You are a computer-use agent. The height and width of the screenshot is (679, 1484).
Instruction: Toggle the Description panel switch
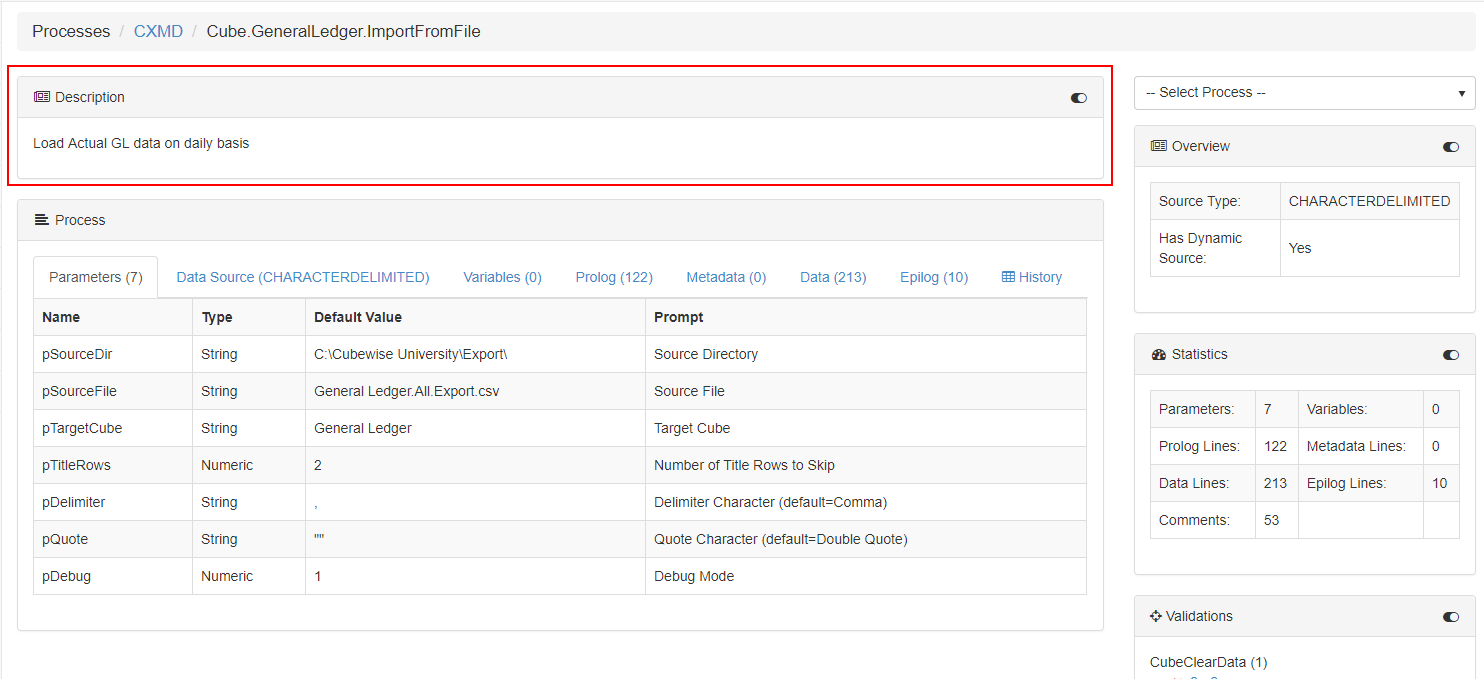[x=1078, y=98]
